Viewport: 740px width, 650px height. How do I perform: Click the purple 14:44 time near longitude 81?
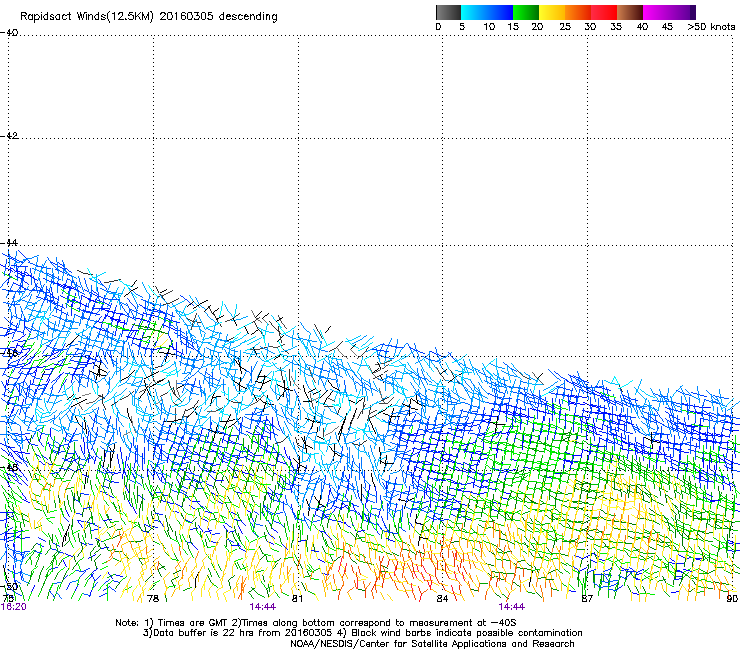point(262,607)
